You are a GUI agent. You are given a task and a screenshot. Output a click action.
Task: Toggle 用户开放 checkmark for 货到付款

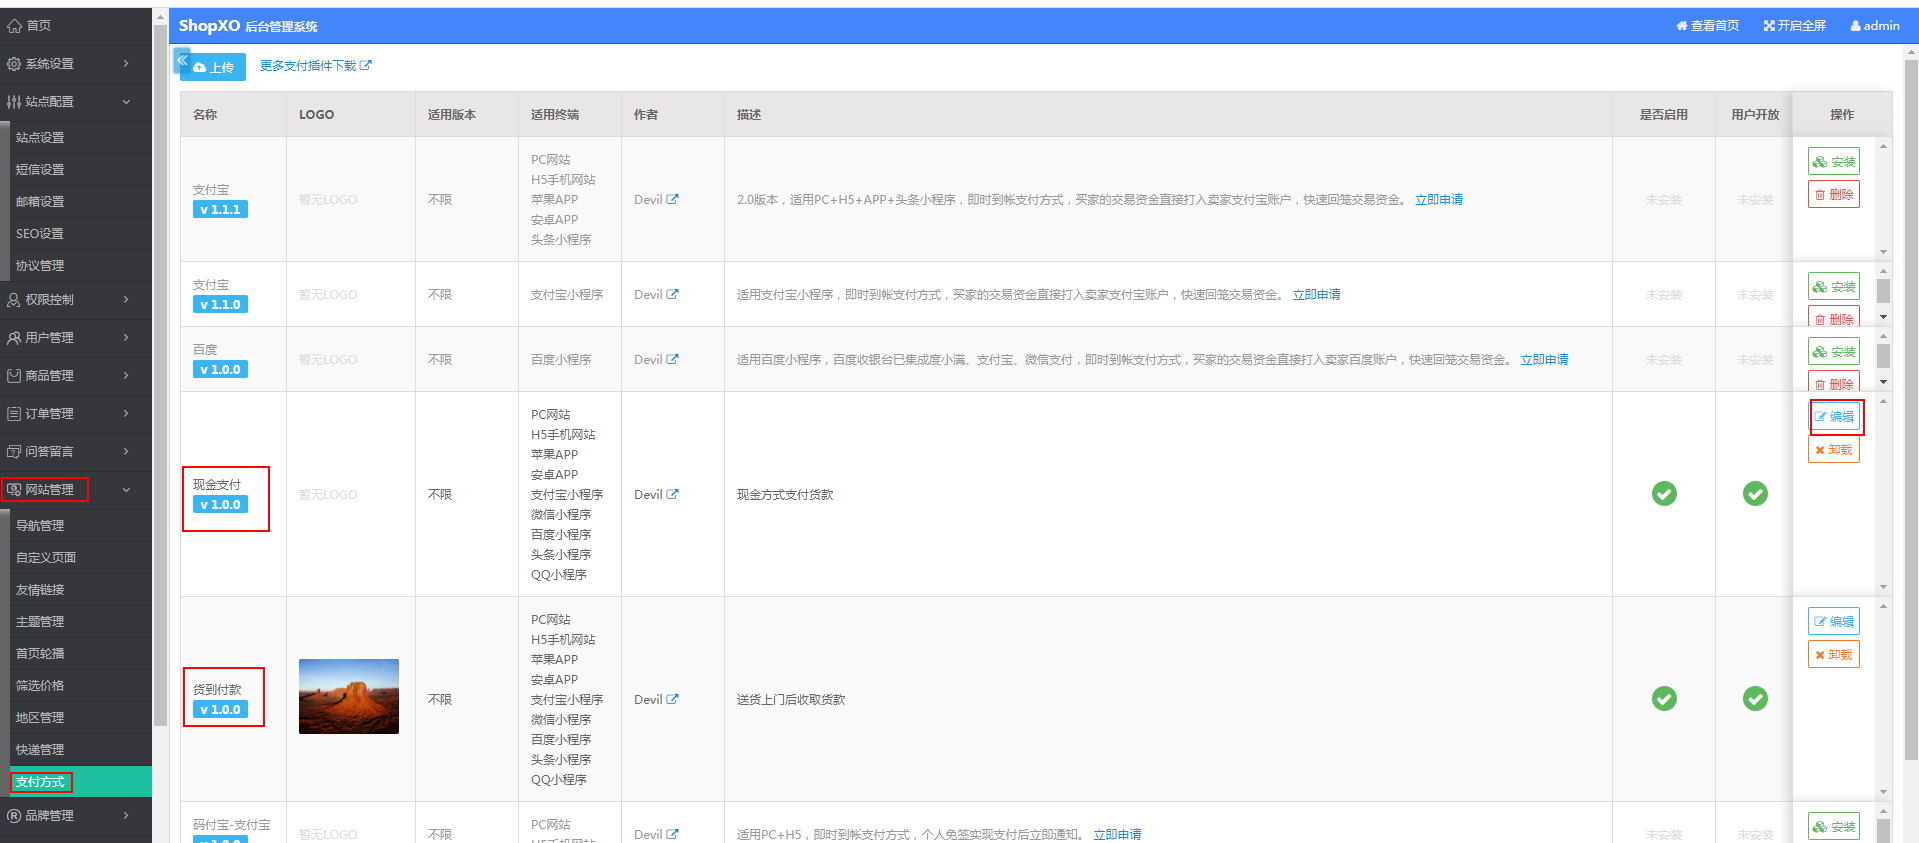1755,699
